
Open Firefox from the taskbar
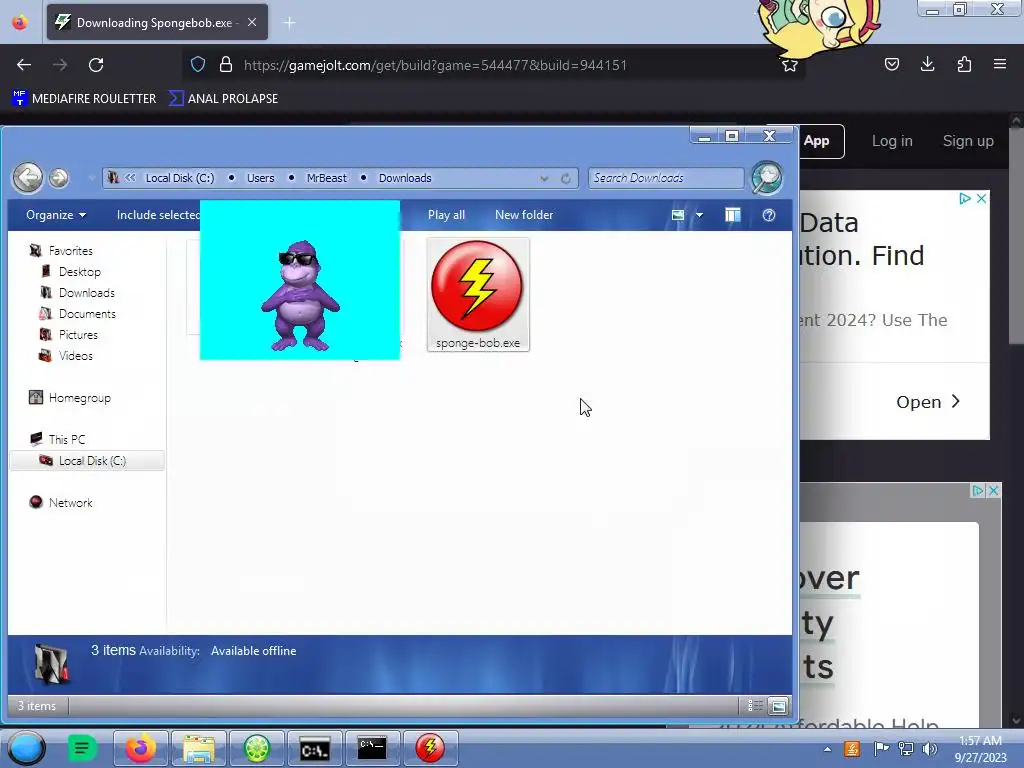pos(140,748)
